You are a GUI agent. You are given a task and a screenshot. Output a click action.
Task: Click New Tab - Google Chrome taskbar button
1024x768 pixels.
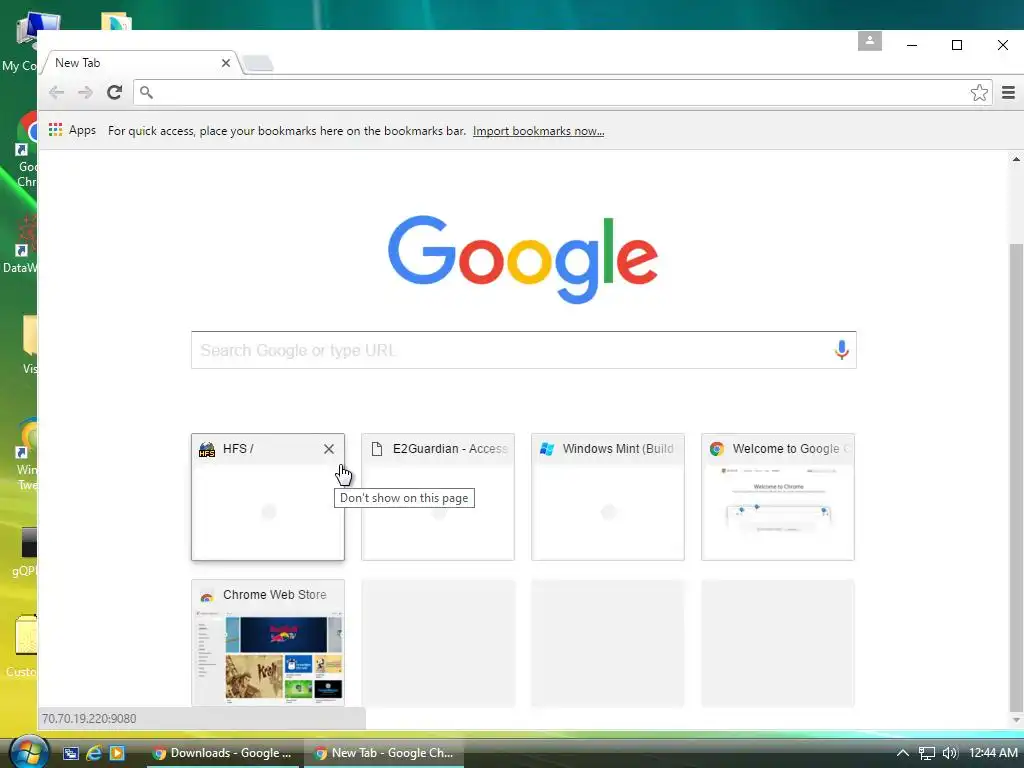tap(384, 753)
